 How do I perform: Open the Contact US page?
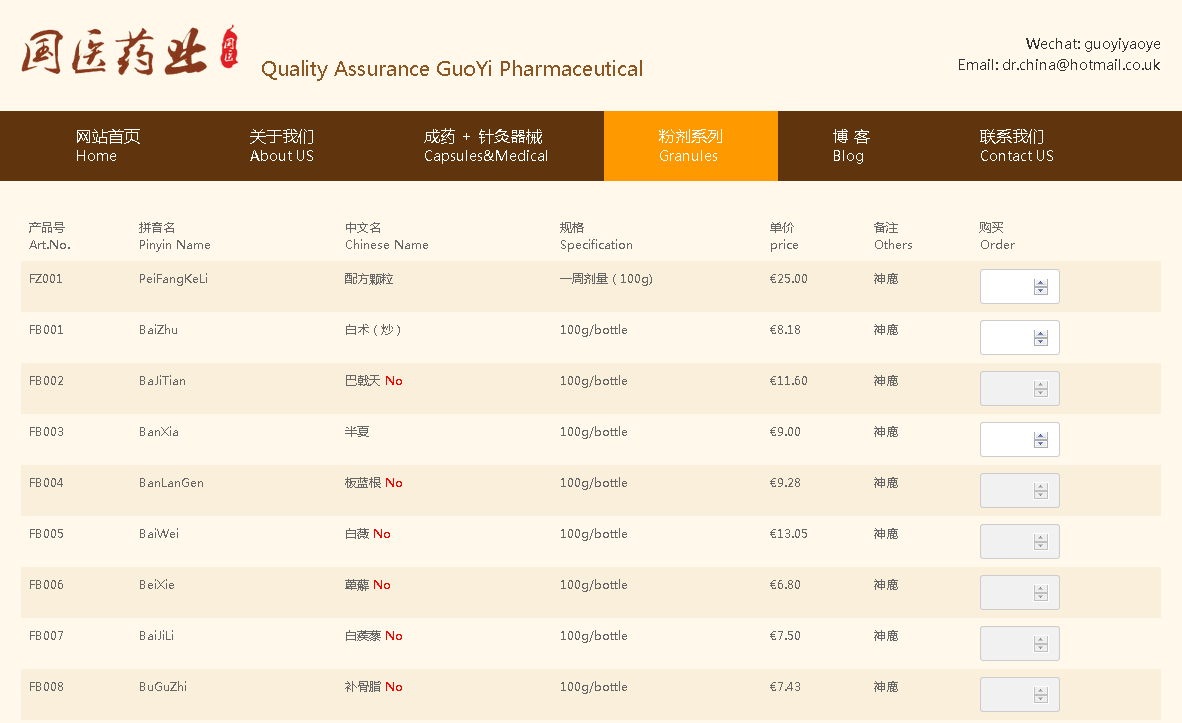coord(1016,146)
